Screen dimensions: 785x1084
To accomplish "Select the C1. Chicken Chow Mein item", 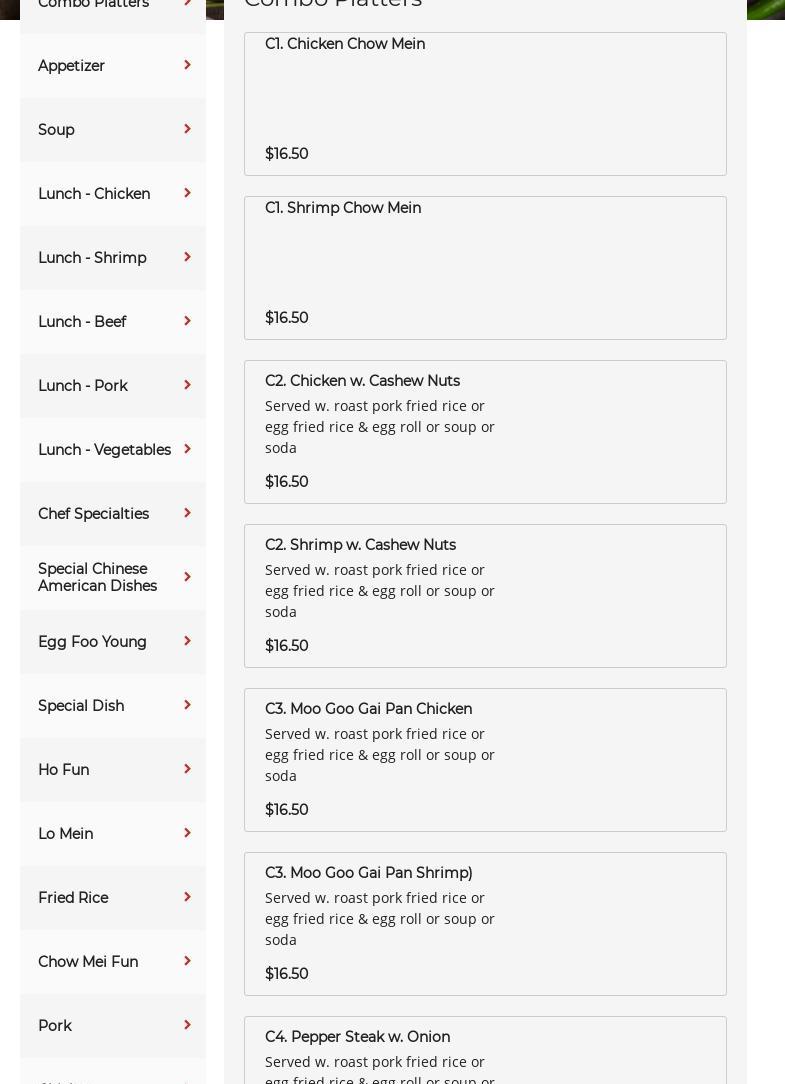I will [x=485, y=104].
